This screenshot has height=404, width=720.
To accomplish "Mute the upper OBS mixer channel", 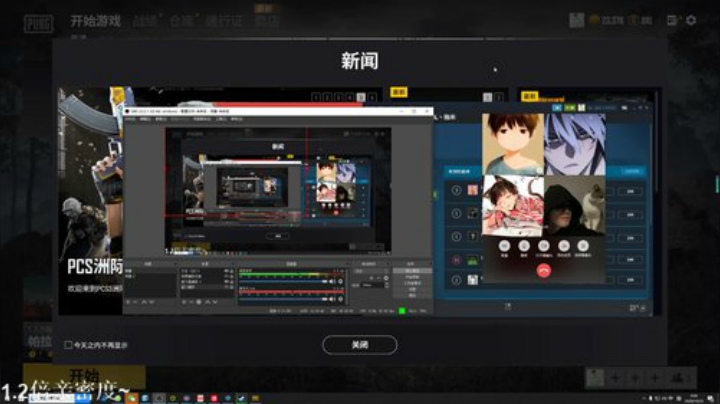I will 332,281.
